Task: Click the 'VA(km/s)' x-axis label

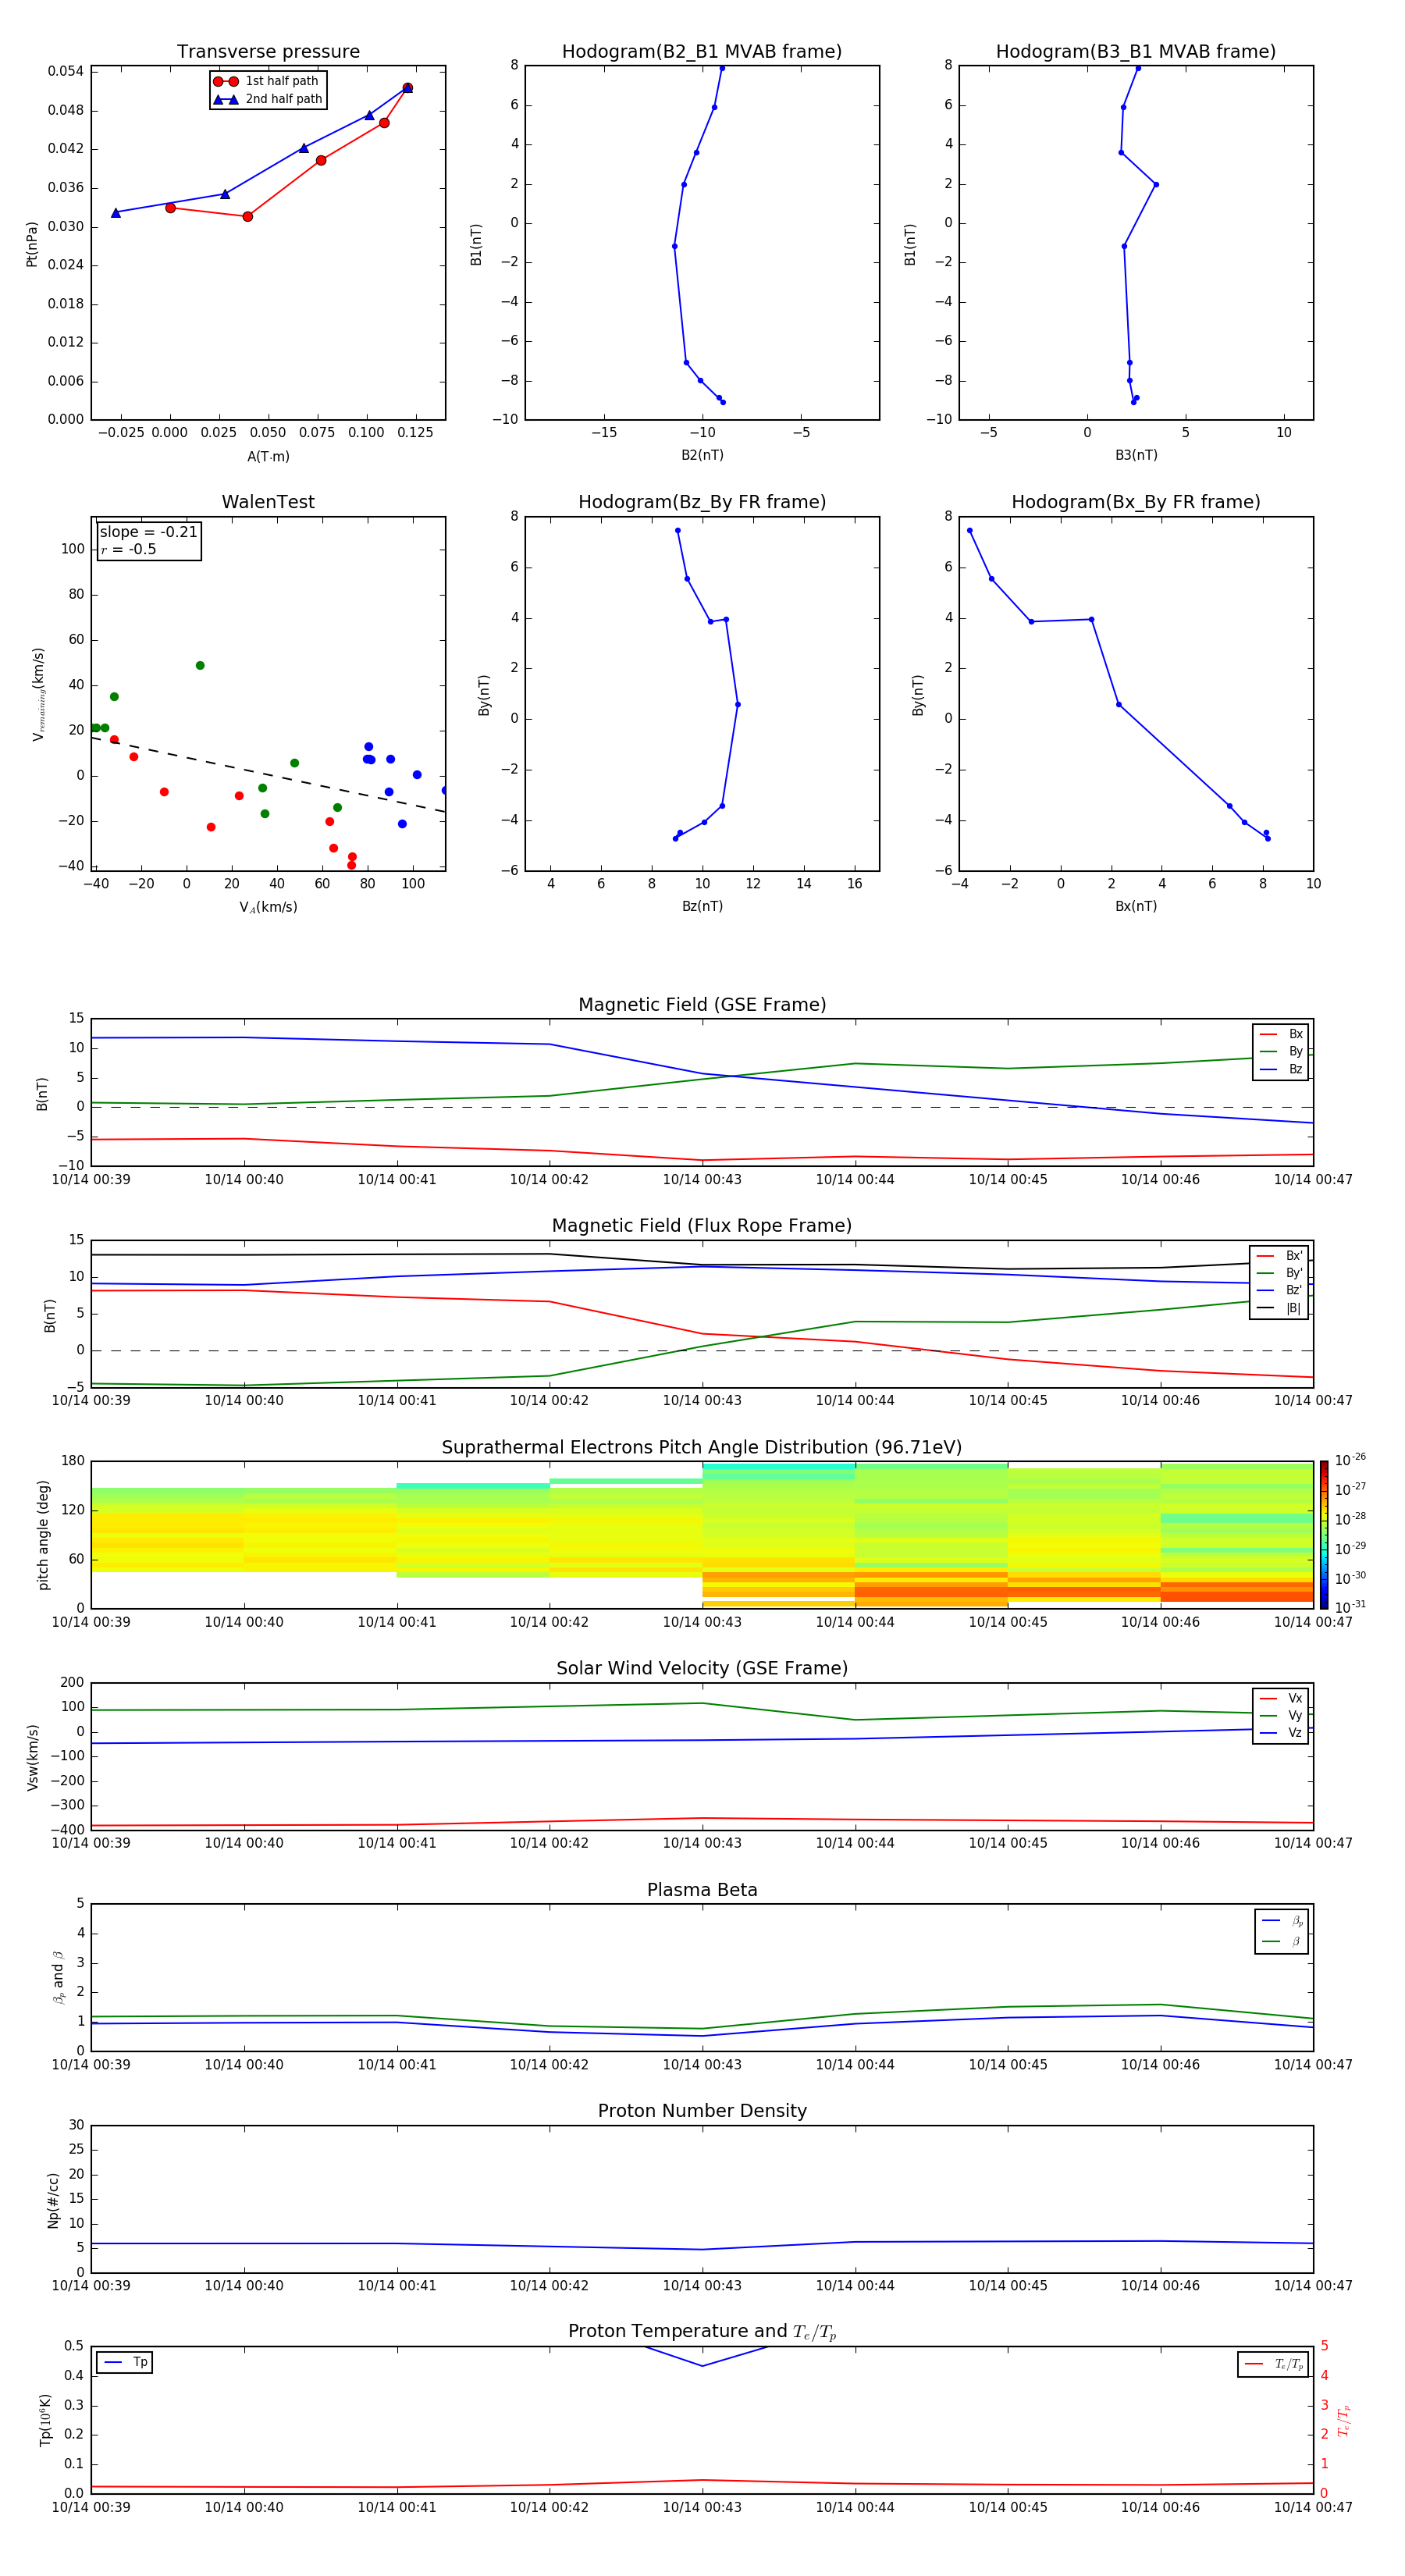Action: pos(268,907)
